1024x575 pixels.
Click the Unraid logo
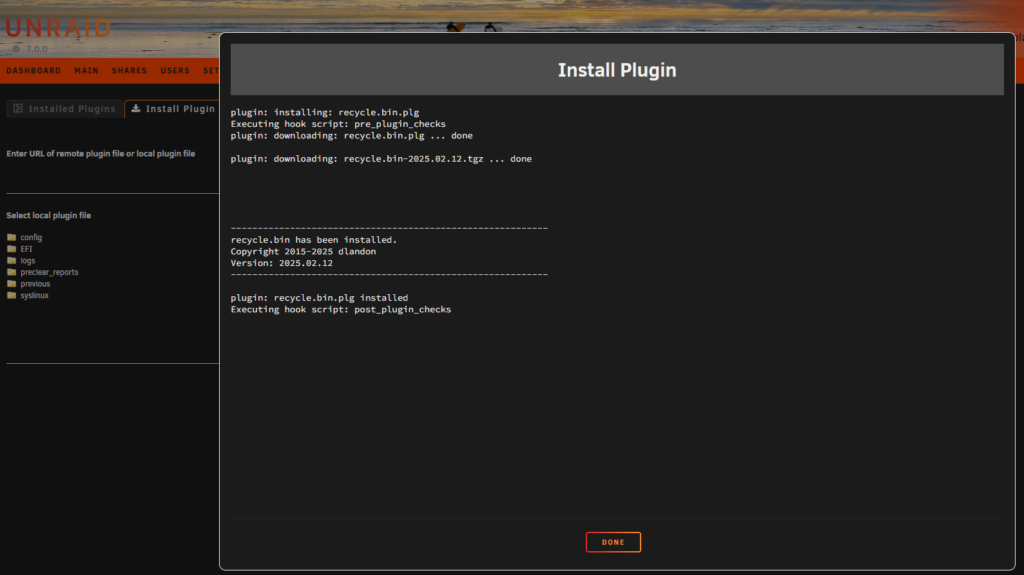57,28
